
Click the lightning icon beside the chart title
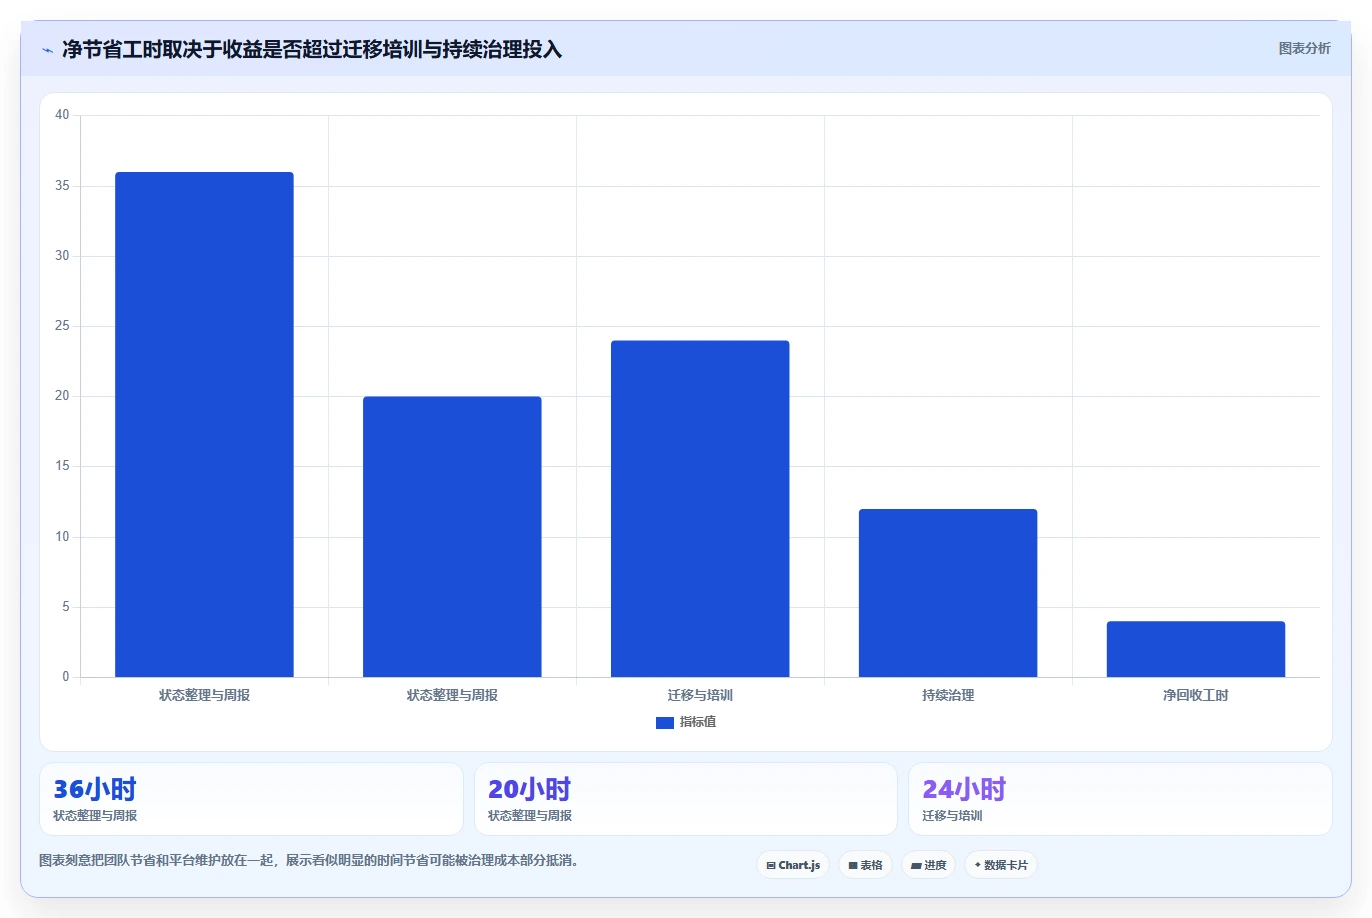(47, 50)
